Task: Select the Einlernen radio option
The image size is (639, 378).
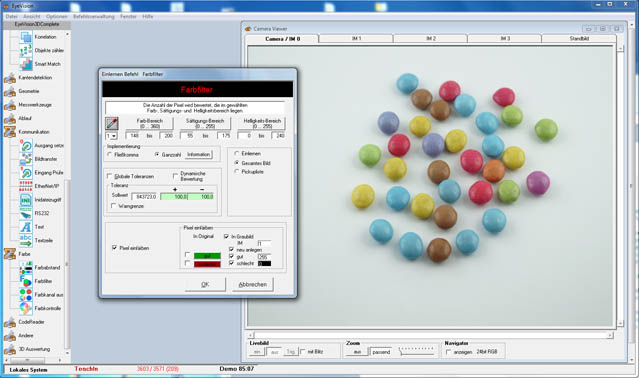Action: (x=237, y=154)
